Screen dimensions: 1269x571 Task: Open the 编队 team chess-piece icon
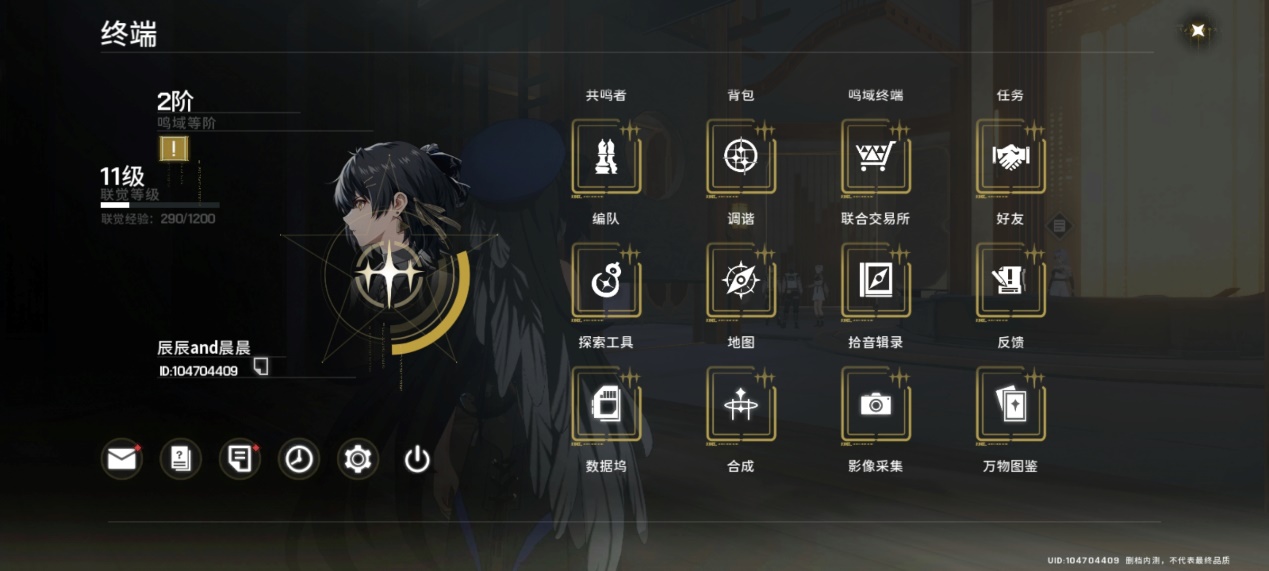coord(606,157)
